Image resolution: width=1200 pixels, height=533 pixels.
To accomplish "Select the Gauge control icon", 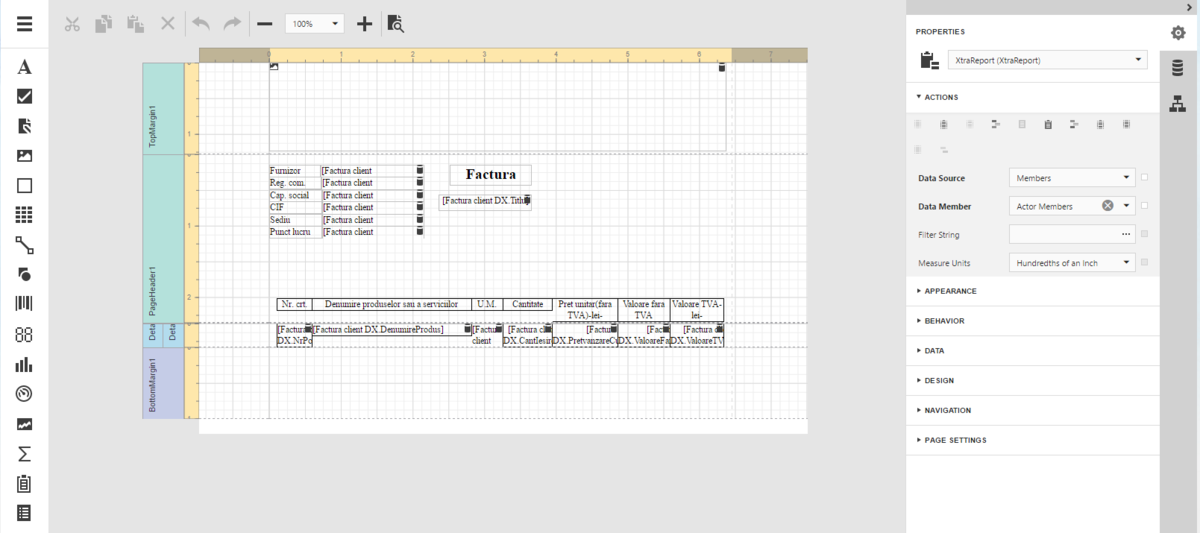I will (24, 394).
